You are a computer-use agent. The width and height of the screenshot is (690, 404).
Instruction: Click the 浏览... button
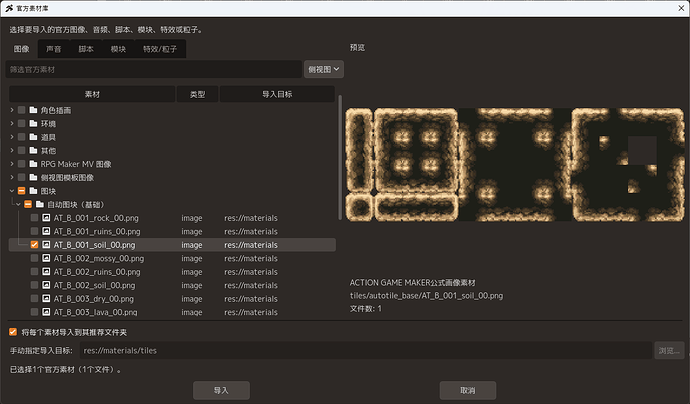point(669,351)
